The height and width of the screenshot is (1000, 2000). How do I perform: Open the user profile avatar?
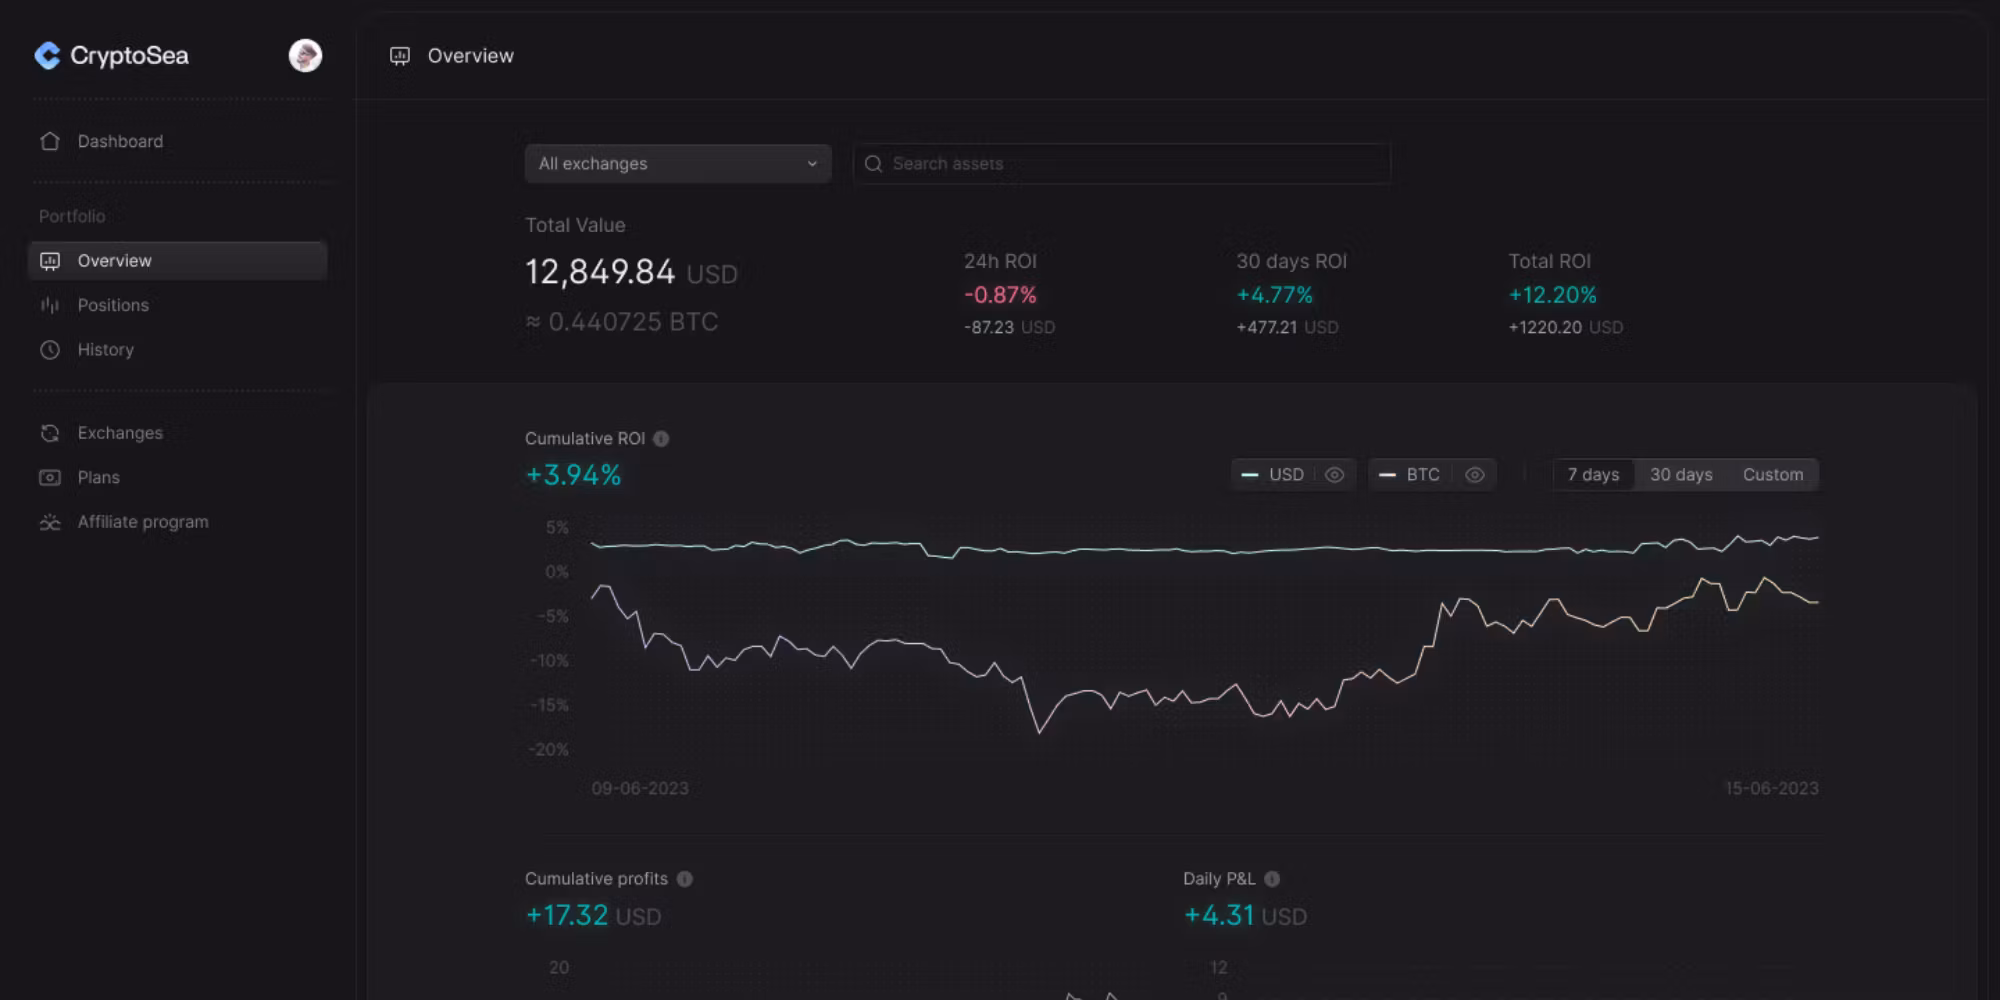point(305,56)
